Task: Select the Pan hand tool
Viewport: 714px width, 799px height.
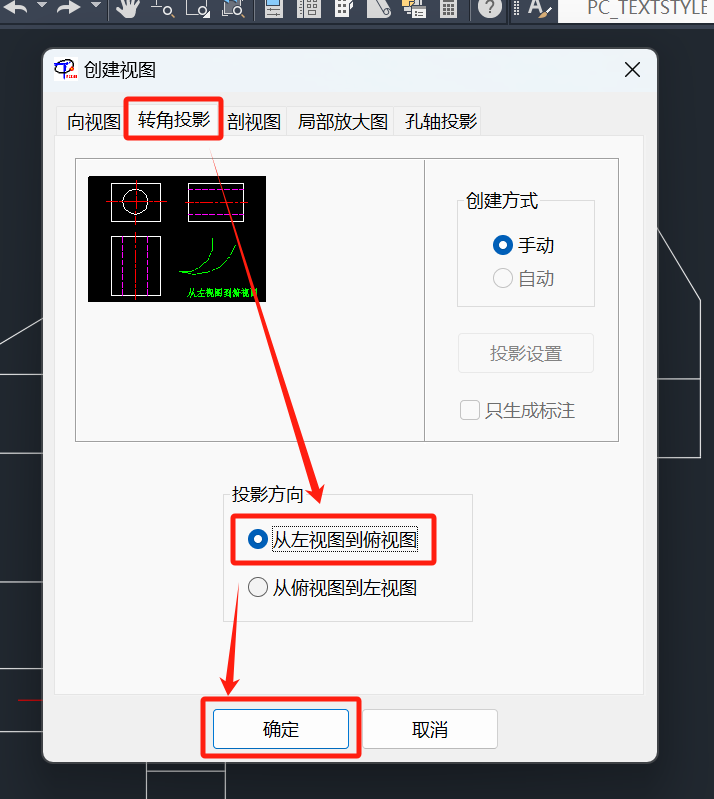Action: click(128, 8)
